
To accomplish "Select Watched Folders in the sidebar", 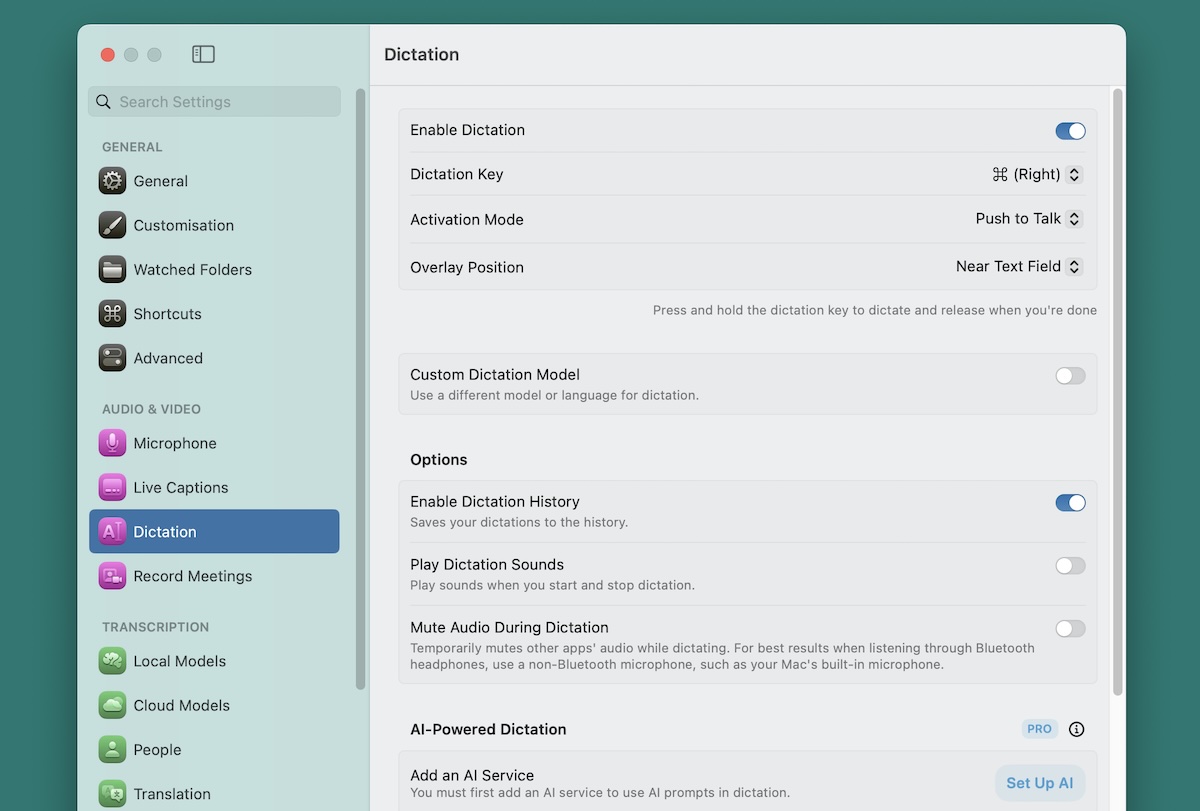I will (214, 269).
